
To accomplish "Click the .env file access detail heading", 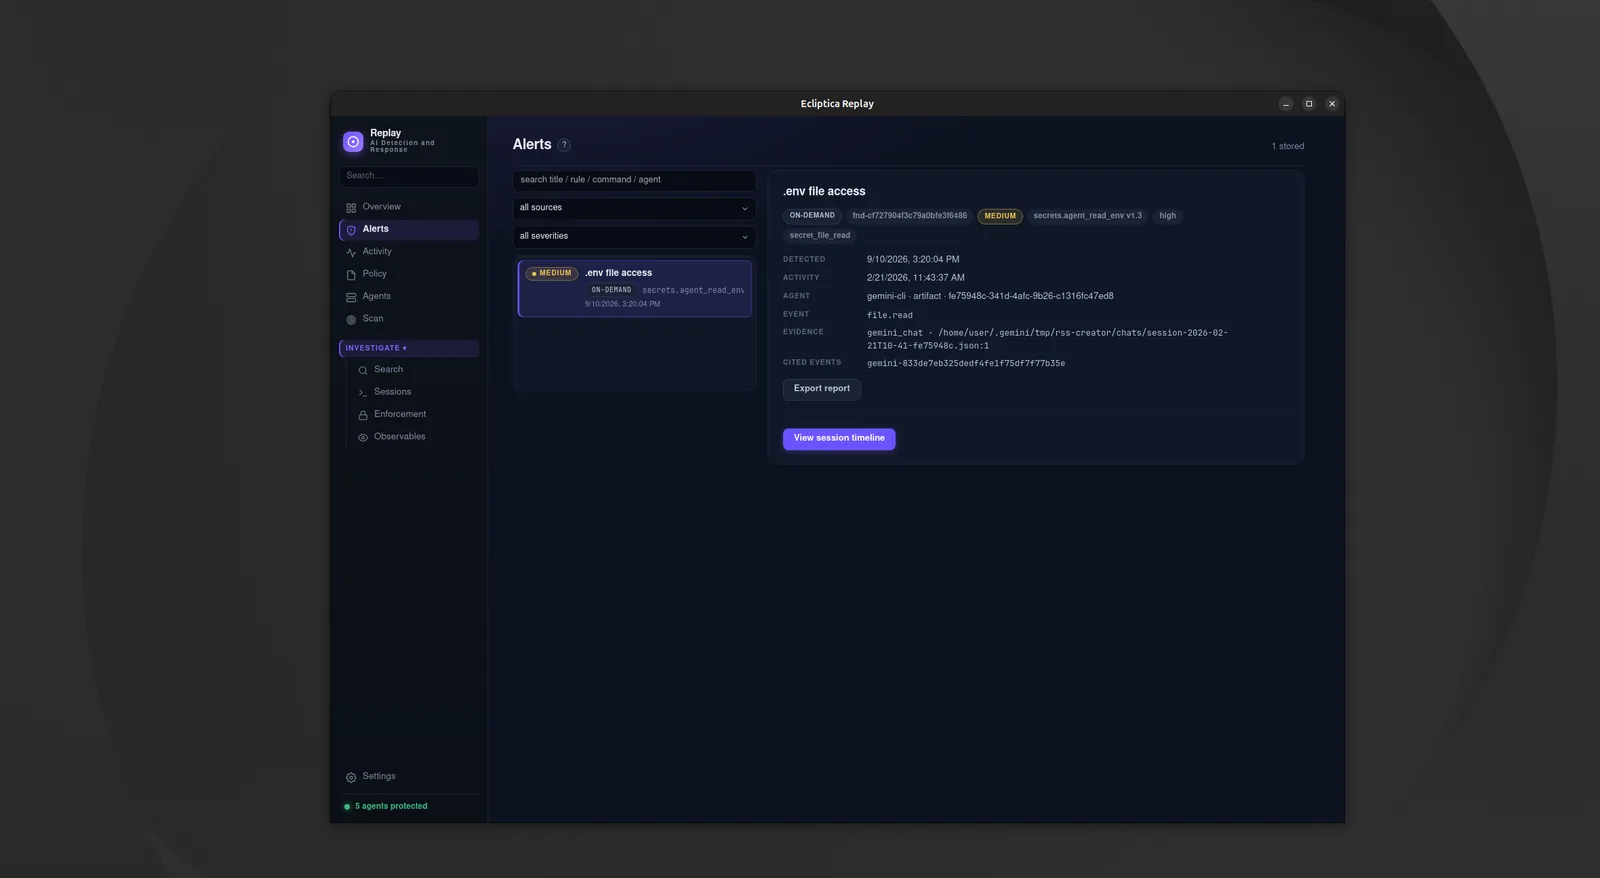I will (x=824, y=191).
